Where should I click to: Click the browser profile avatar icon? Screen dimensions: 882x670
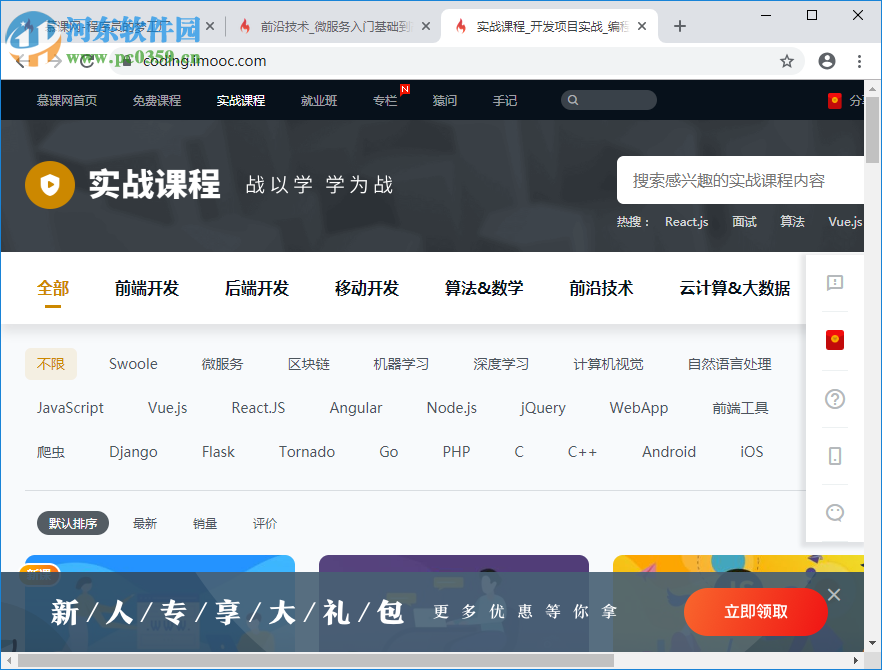826,61
